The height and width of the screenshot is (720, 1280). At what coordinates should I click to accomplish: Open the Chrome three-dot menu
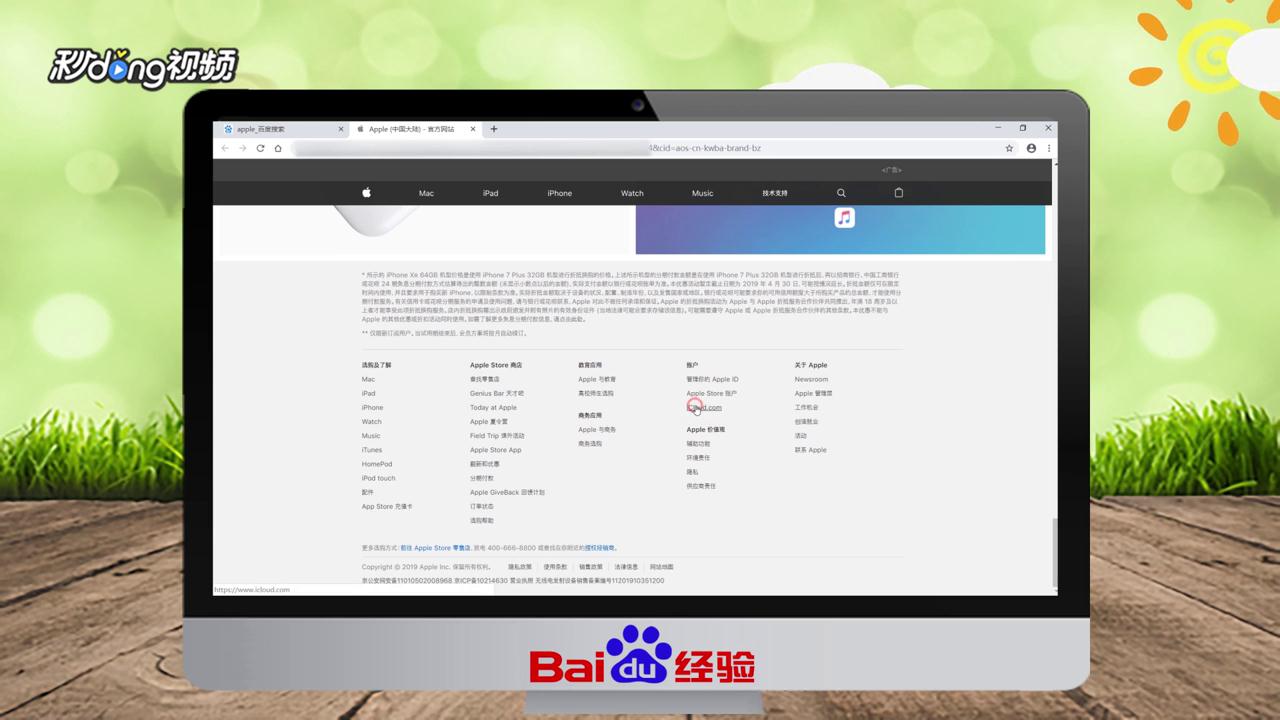click(1048, 148)
